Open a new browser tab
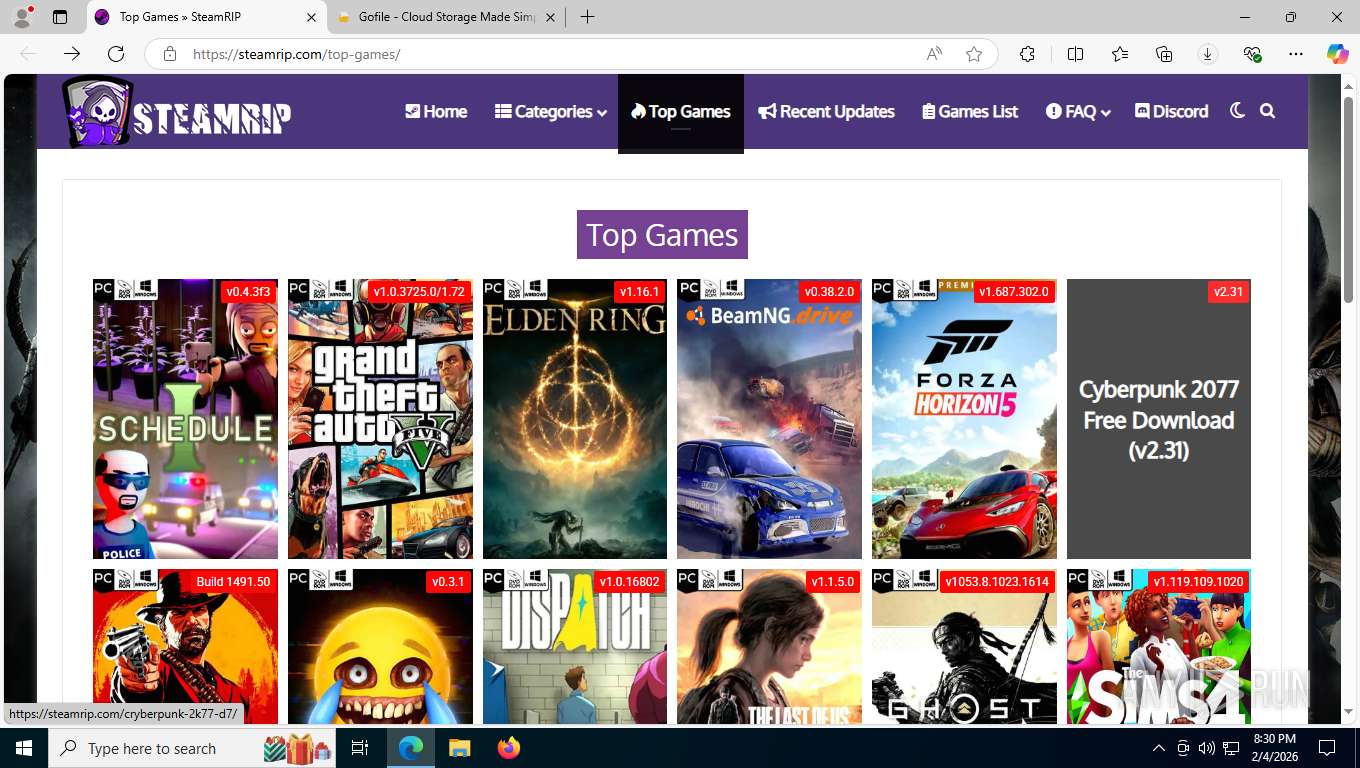 click(x=588, y=17)
